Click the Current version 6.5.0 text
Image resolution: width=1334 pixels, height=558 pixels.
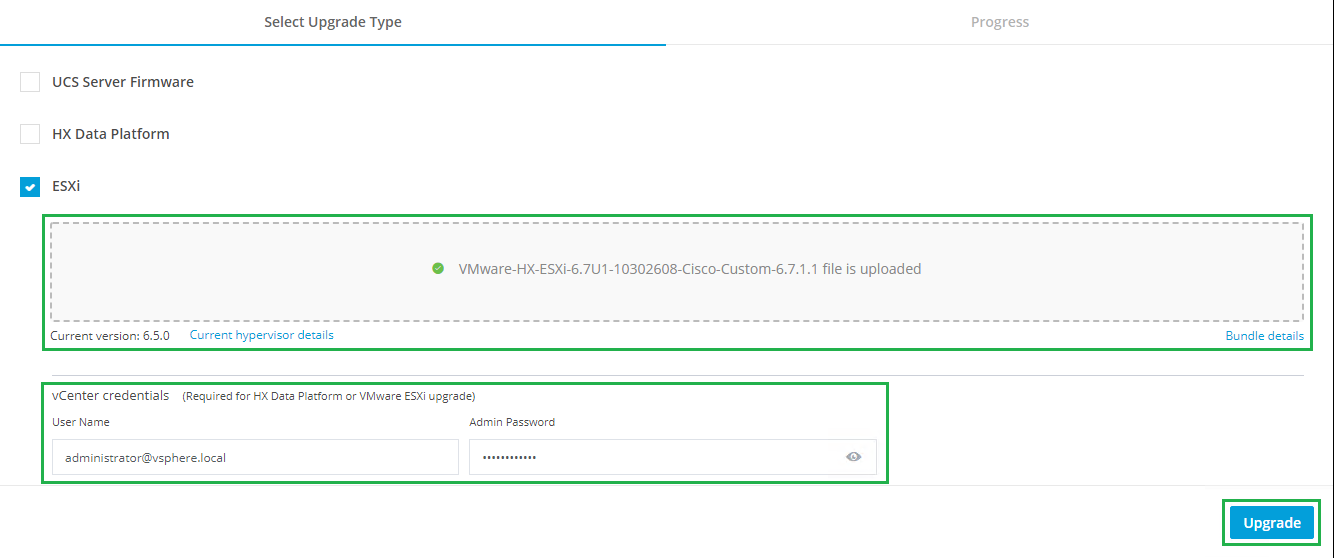click(110, 336)
